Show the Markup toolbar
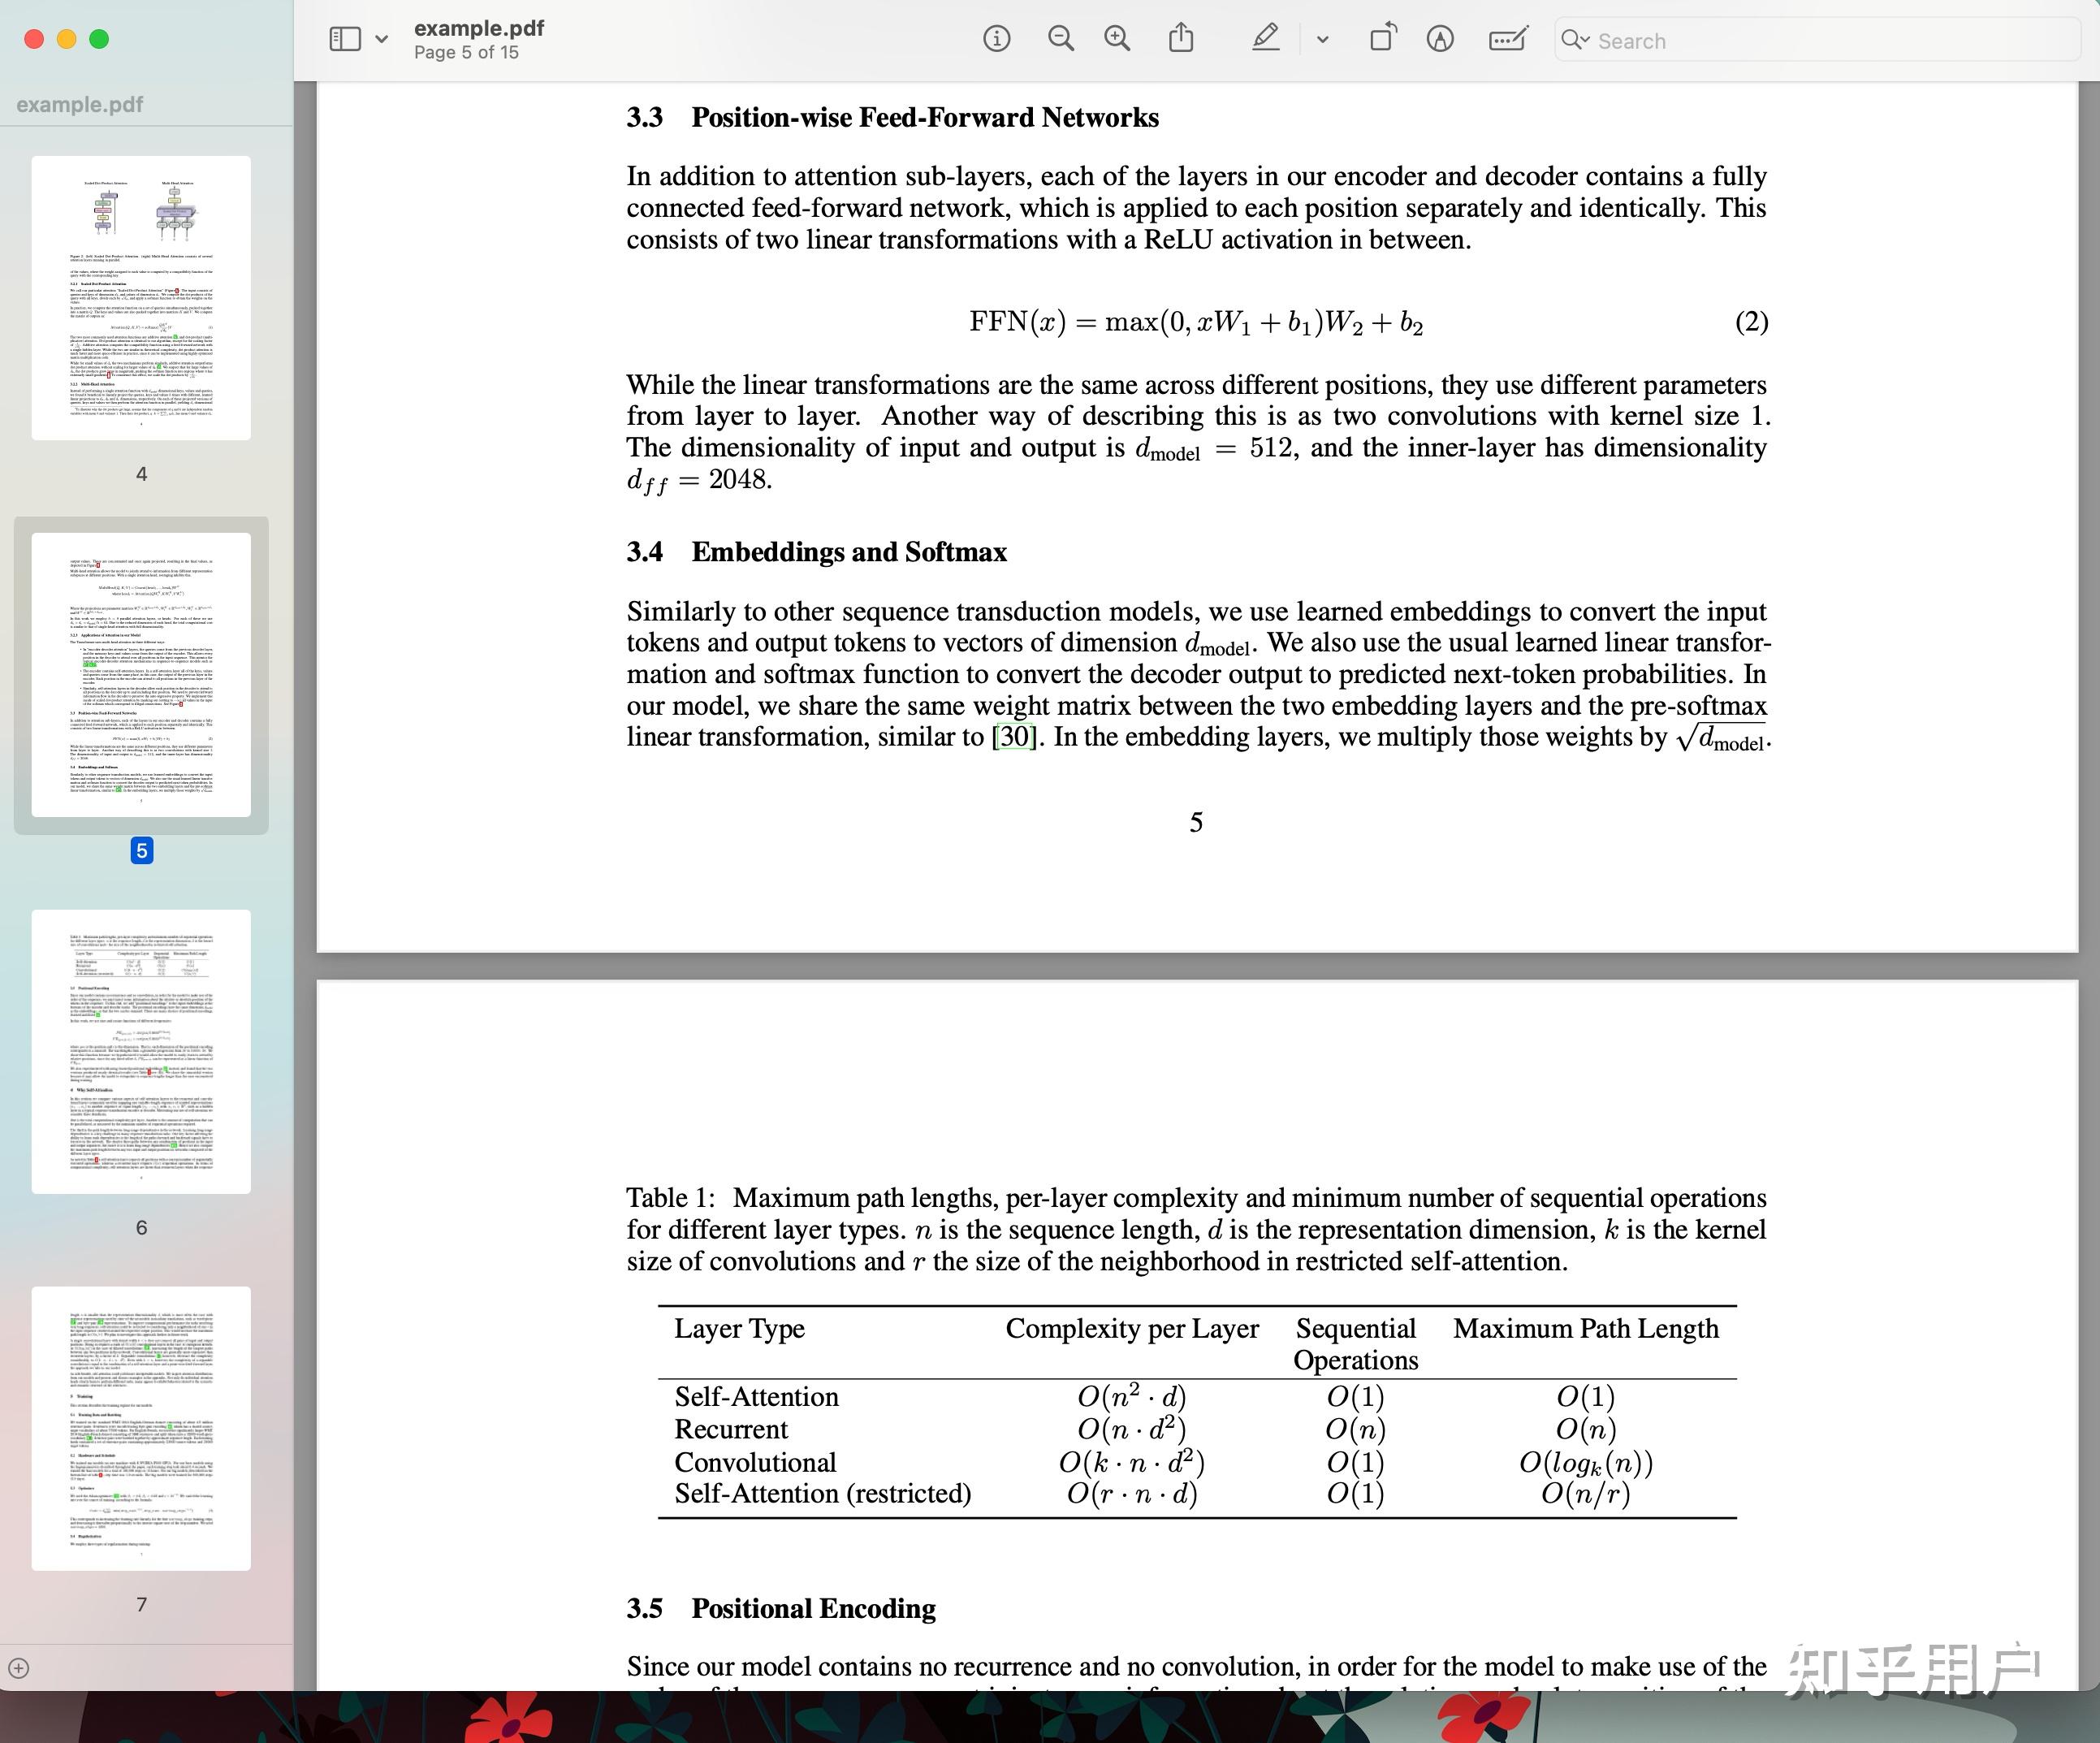 pyautogui.click(x=1440, y=39)
